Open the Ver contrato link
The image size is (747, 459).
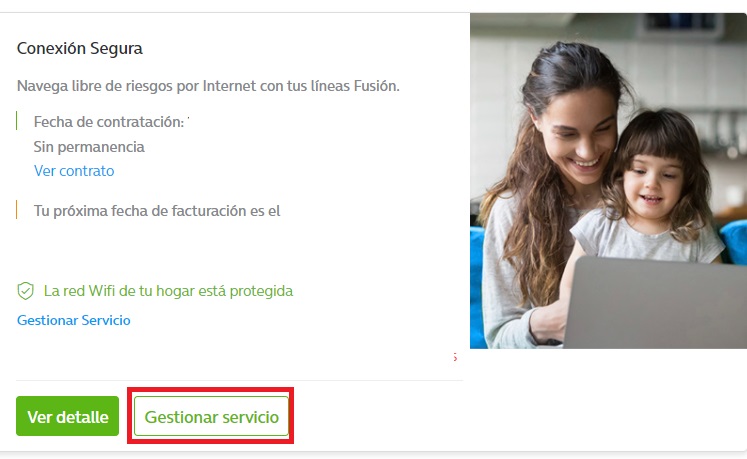(x=74, y=171)
